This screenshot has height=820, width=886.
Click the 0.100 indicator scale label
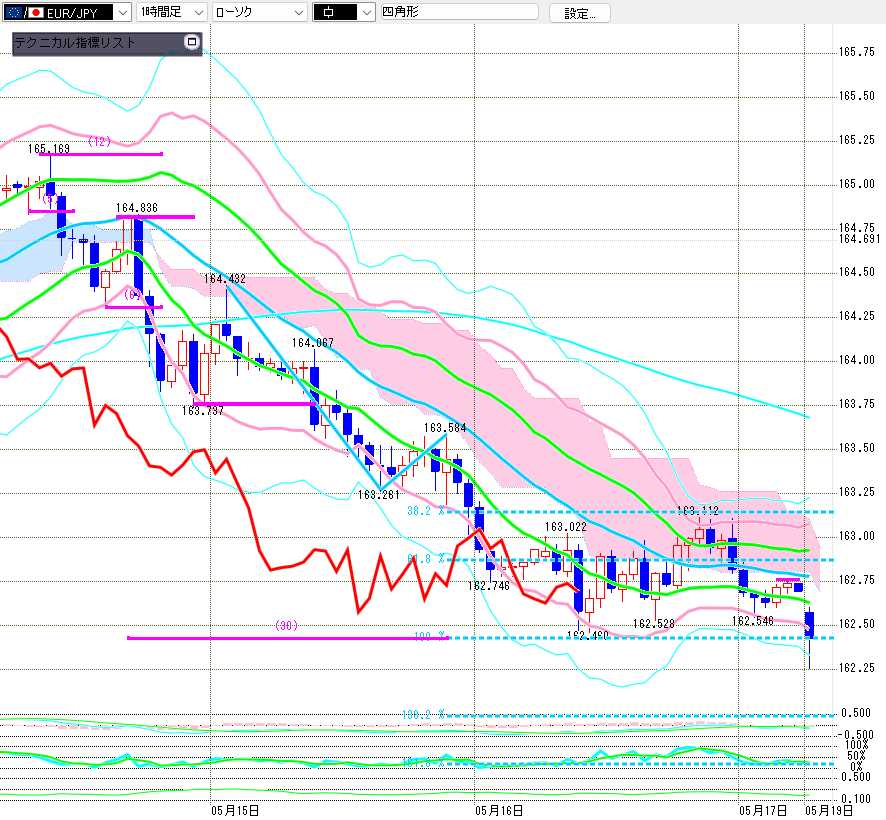pyautogui.click(x=856, y=799)
